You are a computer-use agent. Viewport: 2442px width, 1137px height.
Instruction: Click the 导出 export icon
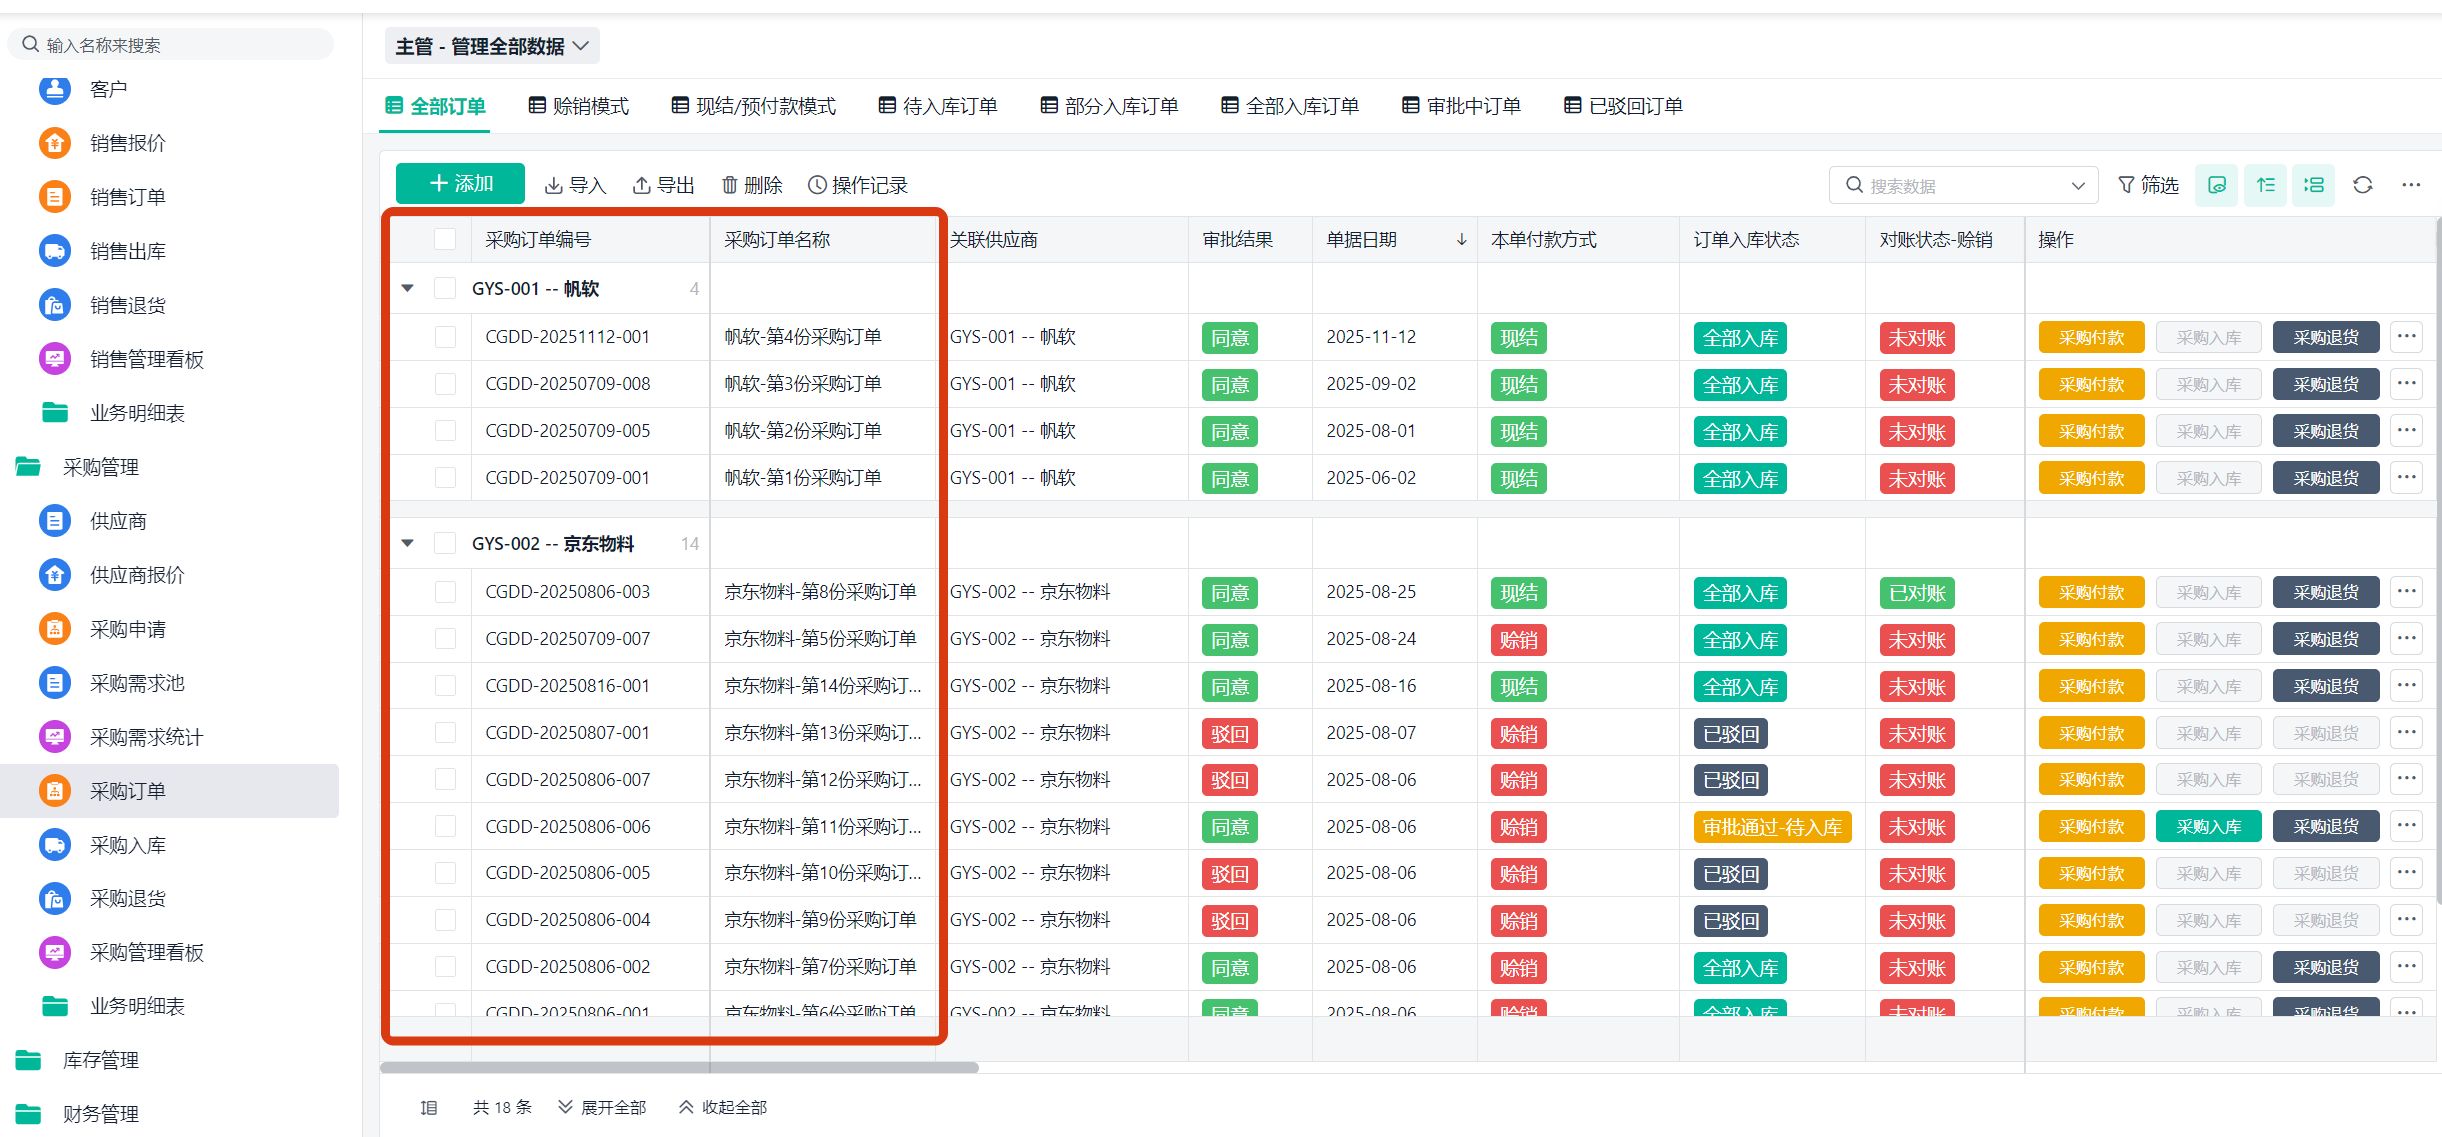coord(642,185)
